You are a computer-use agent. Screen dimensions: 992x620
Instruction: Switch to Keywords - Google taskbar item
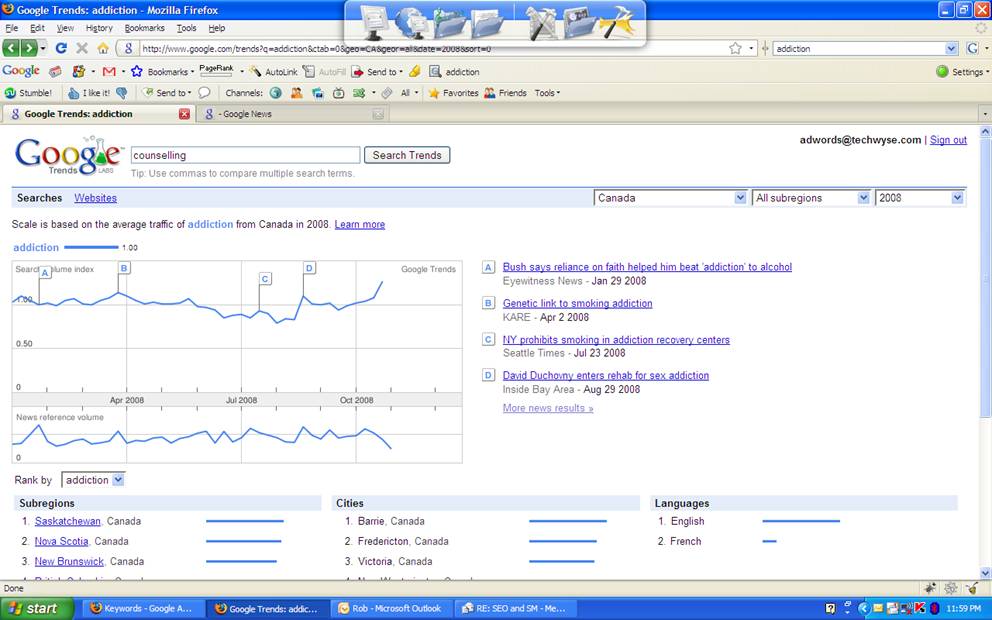click(144, 609)
